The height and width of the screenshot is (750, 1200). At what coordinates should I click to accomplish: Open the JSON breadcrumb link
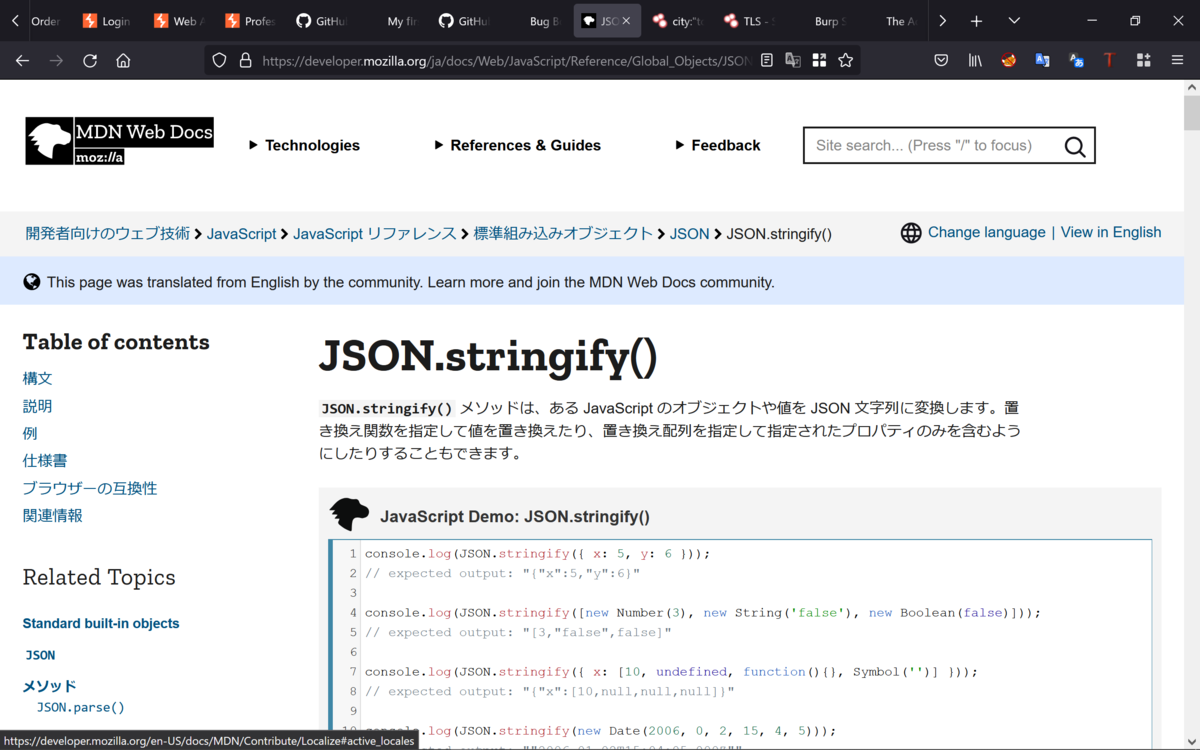(689, 233)
